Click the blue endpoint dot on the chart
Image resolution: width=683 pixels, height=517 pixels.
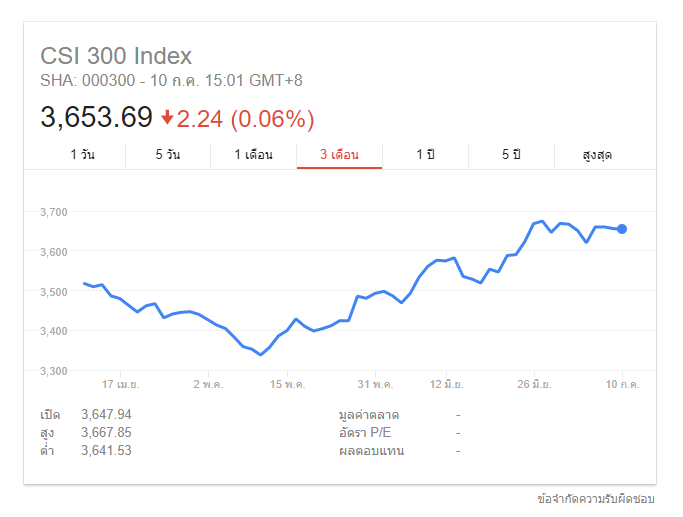(622, 229)
